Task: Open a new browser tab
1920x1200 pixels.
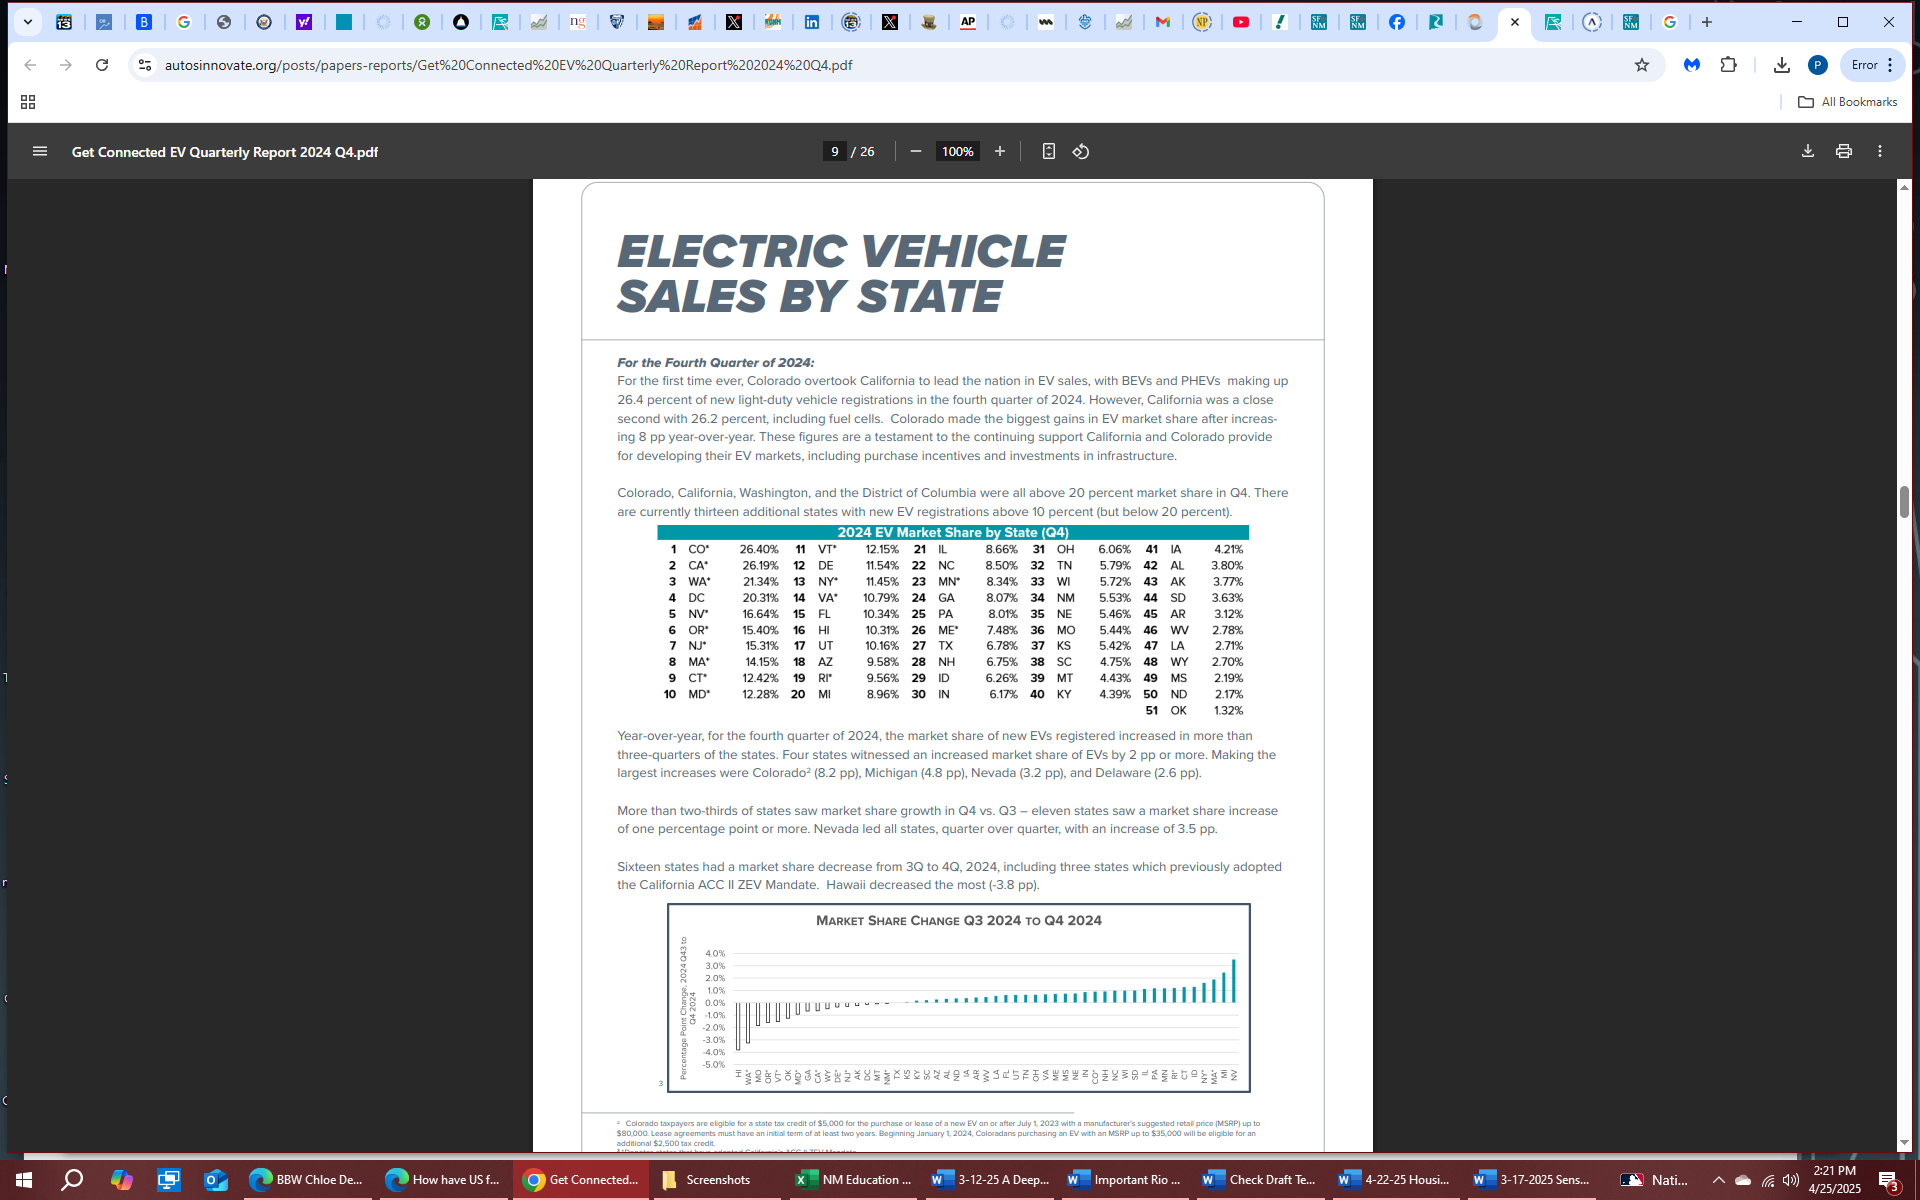Action: click(1707, 22)
